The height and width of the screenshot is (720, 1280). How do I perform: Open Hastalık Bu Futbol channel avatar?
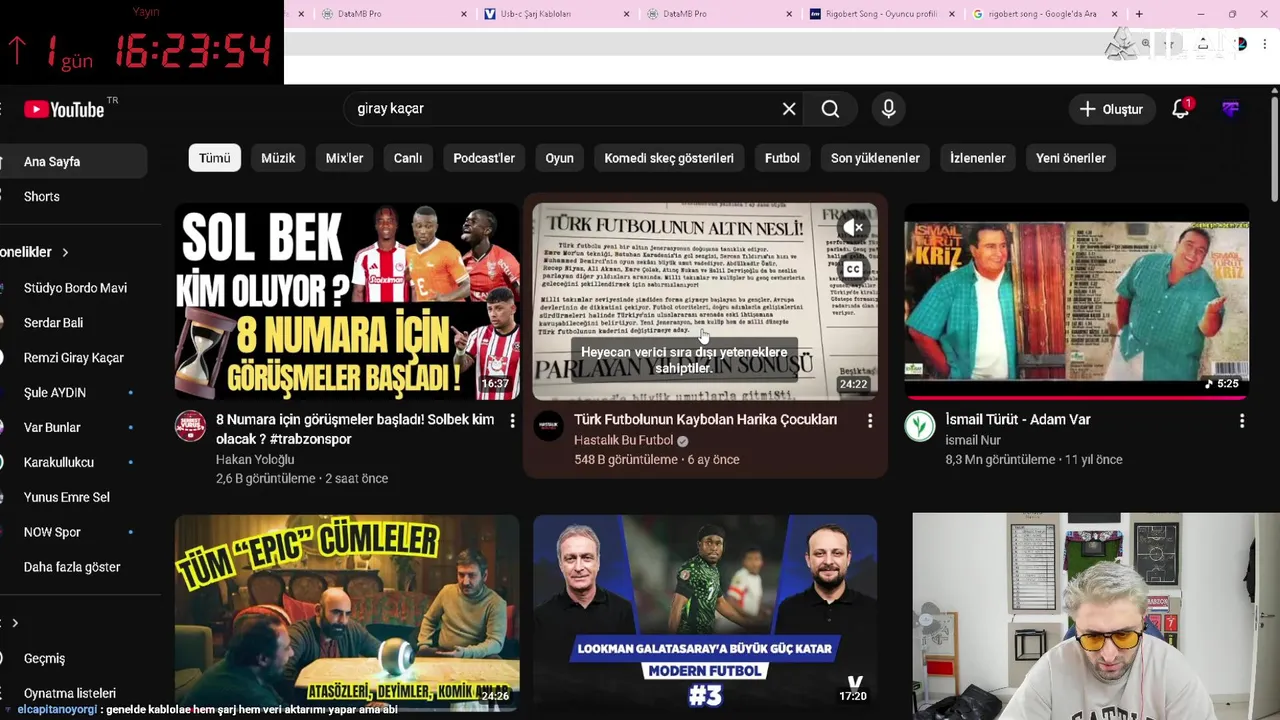pos(548,426)
